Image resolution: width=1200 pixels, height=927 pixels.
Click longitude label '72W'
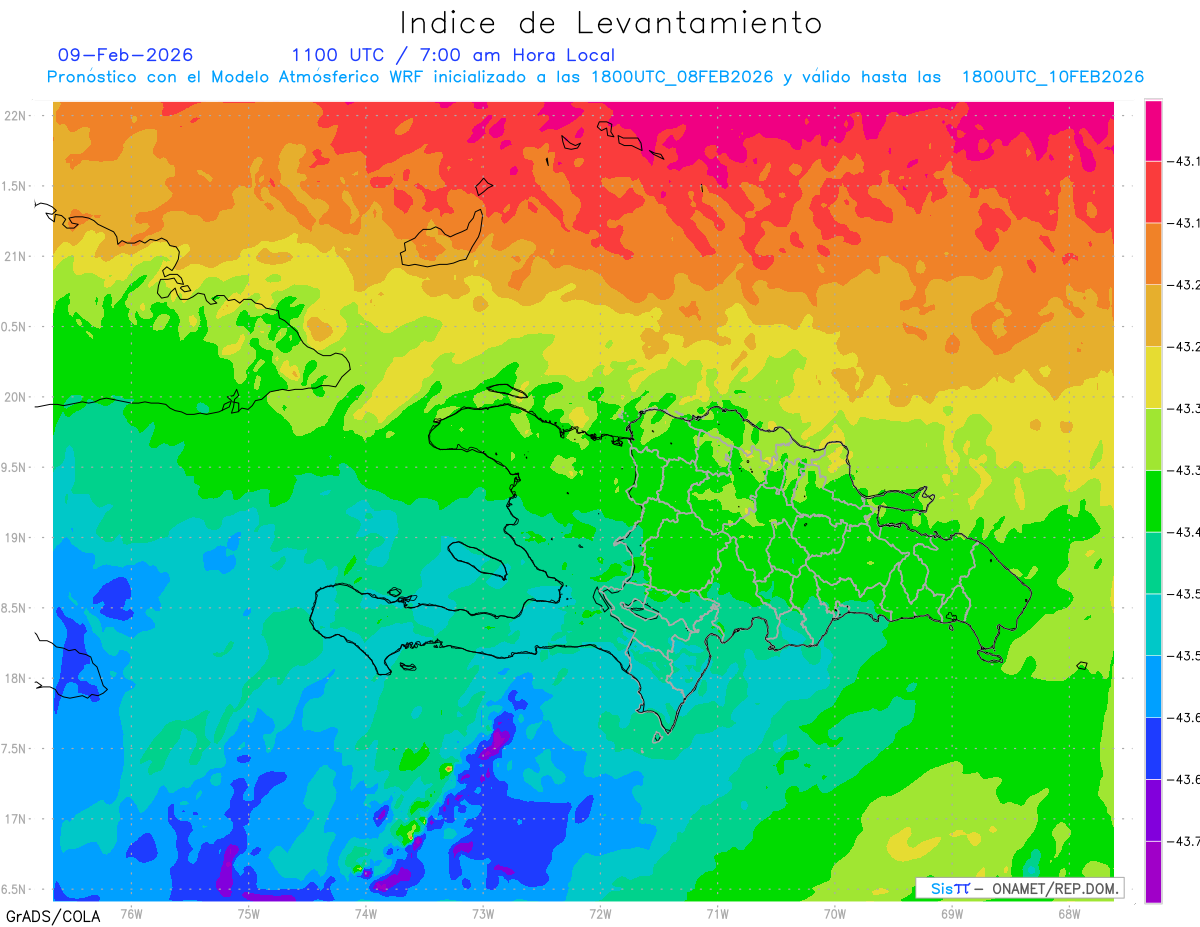[600, 912]
